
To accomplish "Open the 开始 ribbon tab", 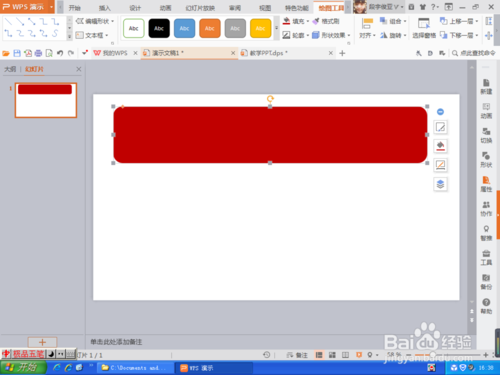I will 75,8.
